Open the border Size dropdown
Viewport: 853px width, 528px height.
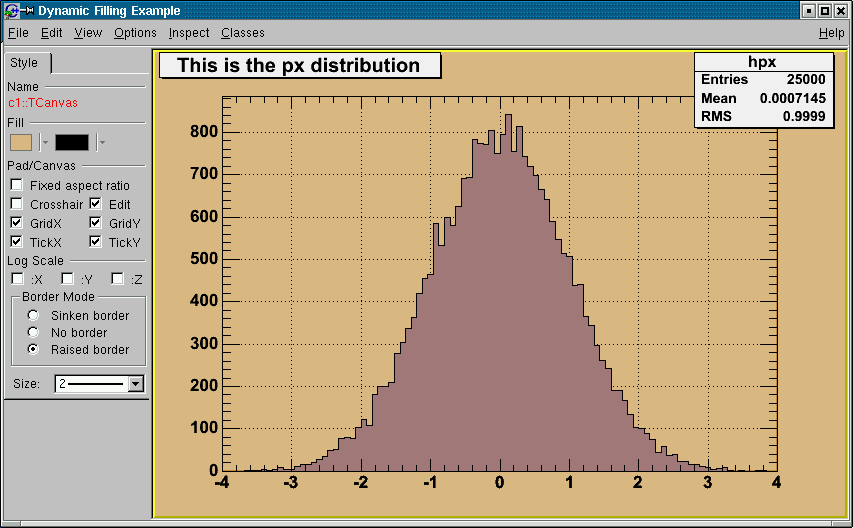pyautogui.click(x=137, y=383)
